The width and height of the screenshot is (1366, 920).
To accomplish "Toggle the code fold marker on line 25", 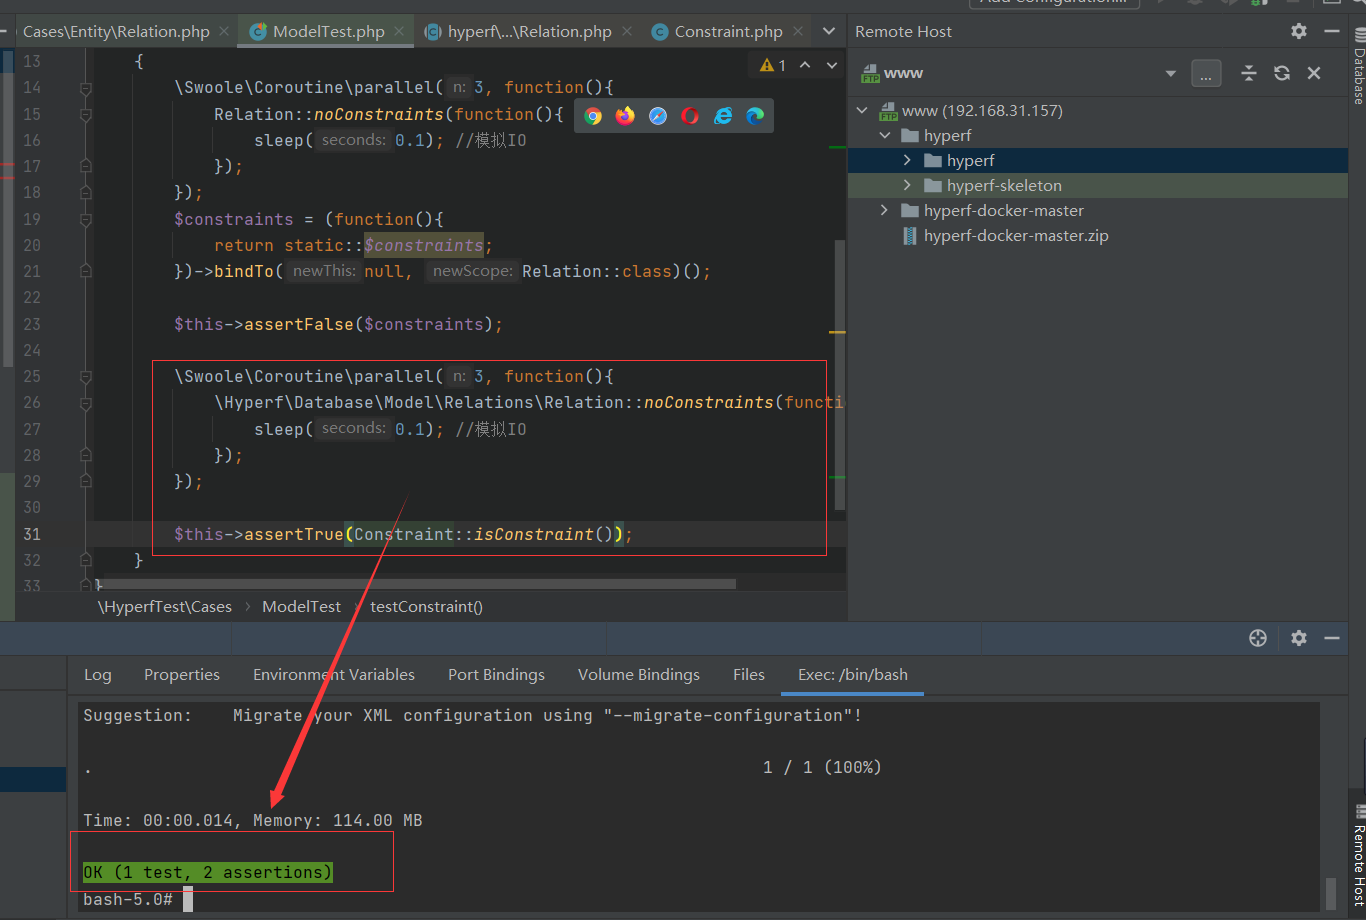I will (x=85, y=376).
